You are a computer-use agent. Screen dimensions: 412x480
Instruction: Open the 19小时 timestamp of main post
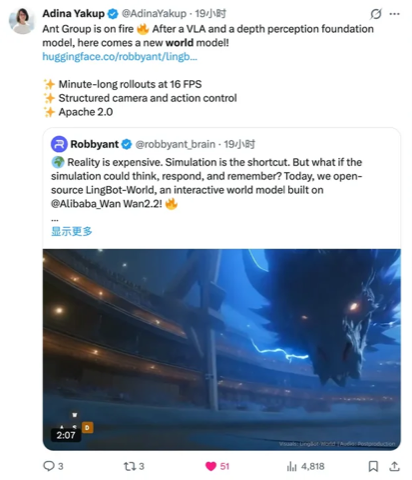210,14
